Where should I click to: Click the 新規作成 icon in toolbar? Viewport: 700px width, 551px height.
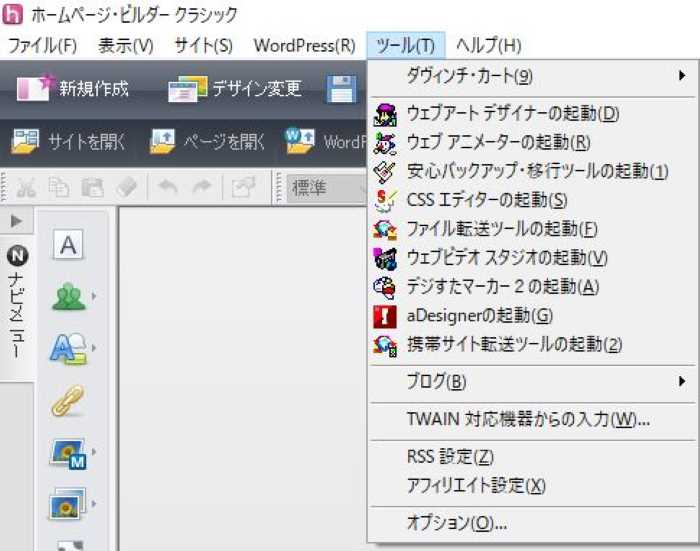(x=35, y=88)
